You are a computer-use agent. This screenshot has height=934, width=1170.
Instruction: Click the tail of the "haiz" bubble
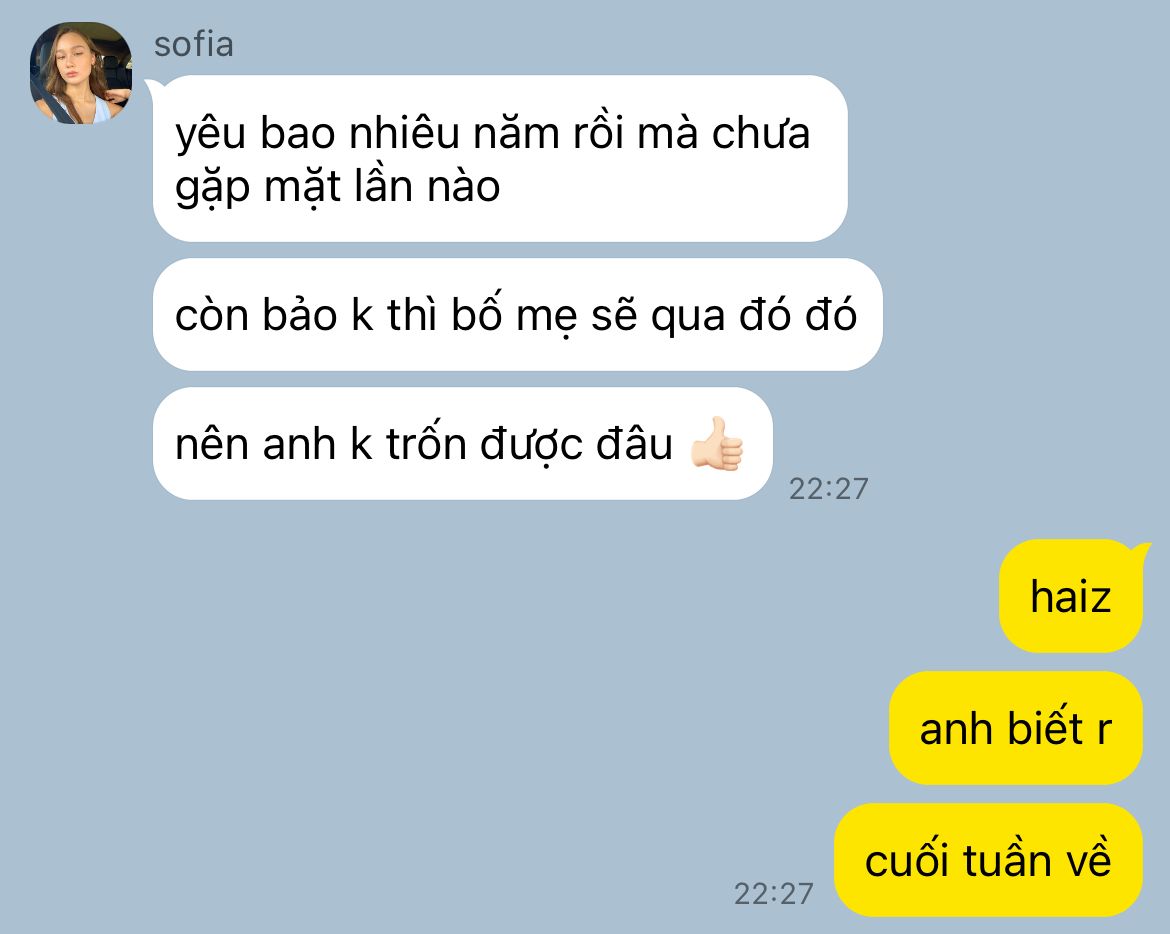pyautogui.click(x=1142, y=550)
